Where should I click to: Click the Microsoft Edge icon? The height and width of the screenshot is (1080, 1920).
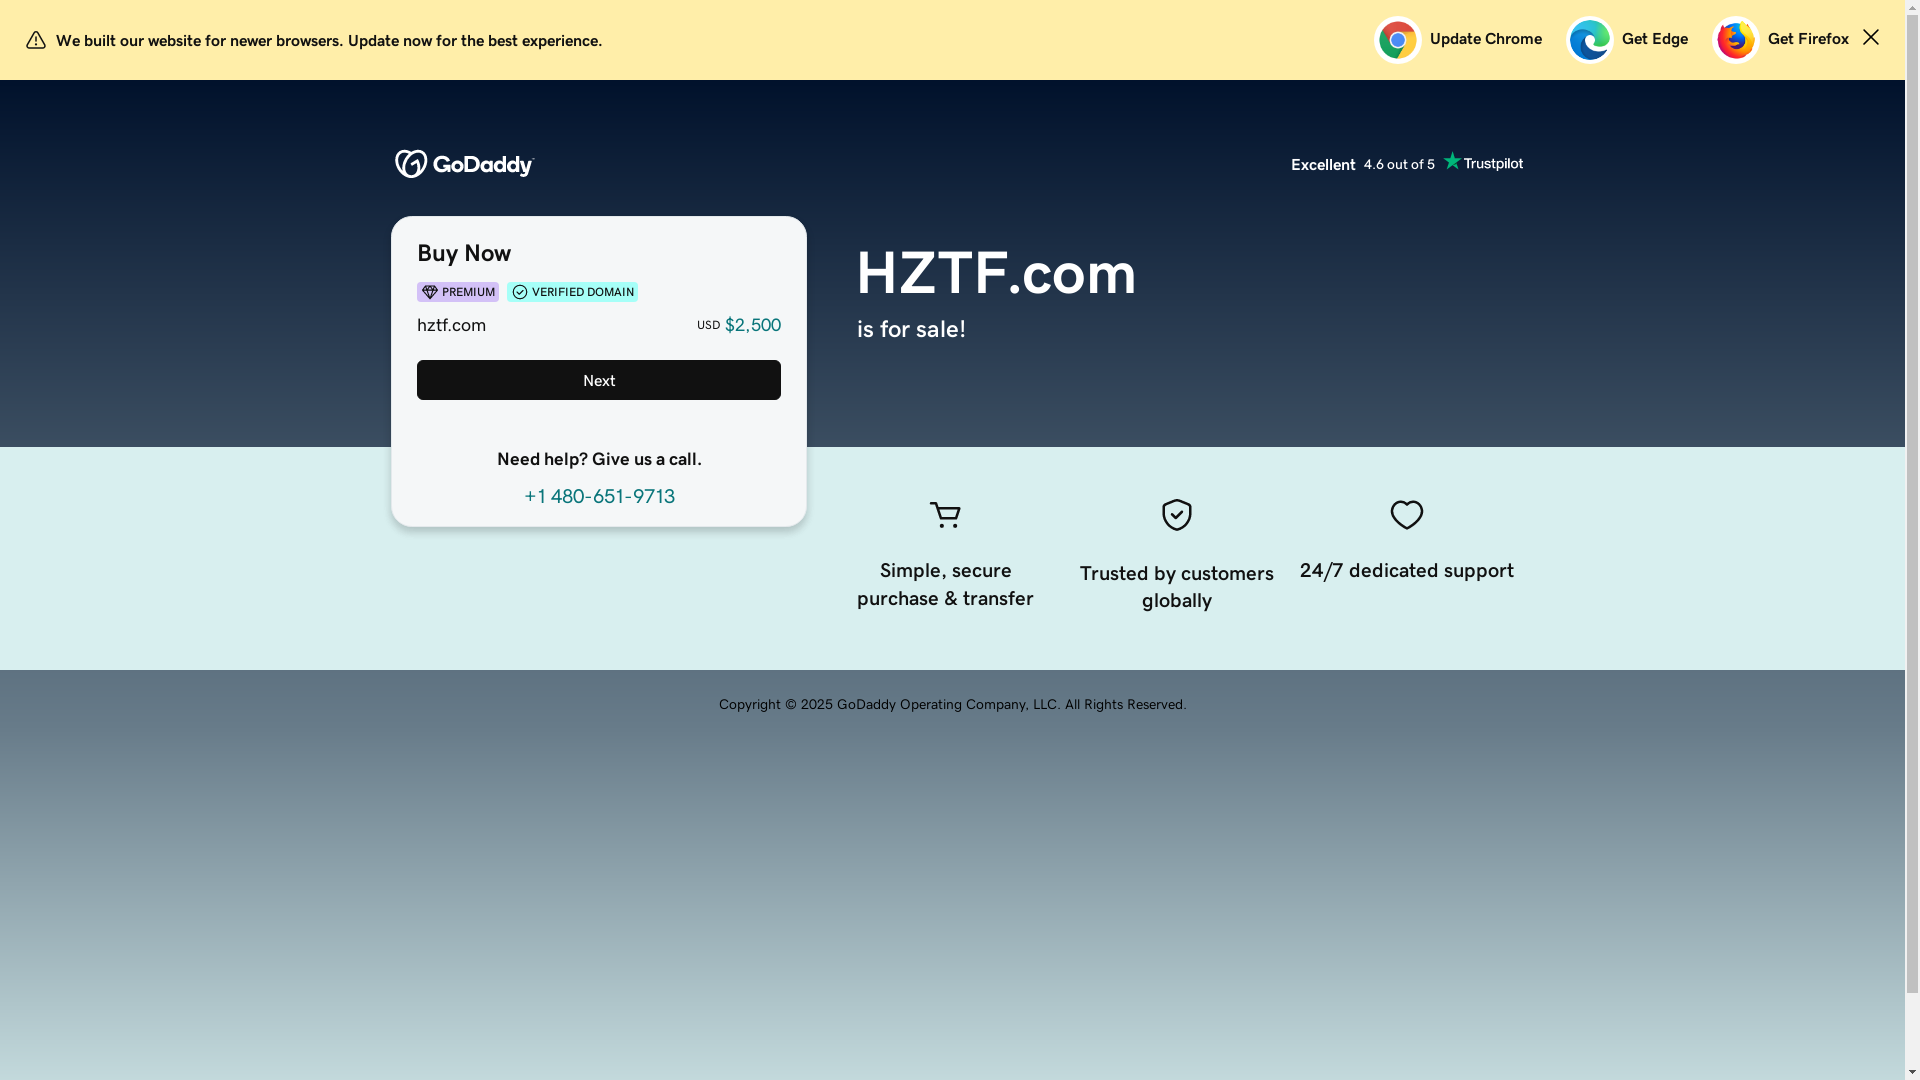(1589, 40)
